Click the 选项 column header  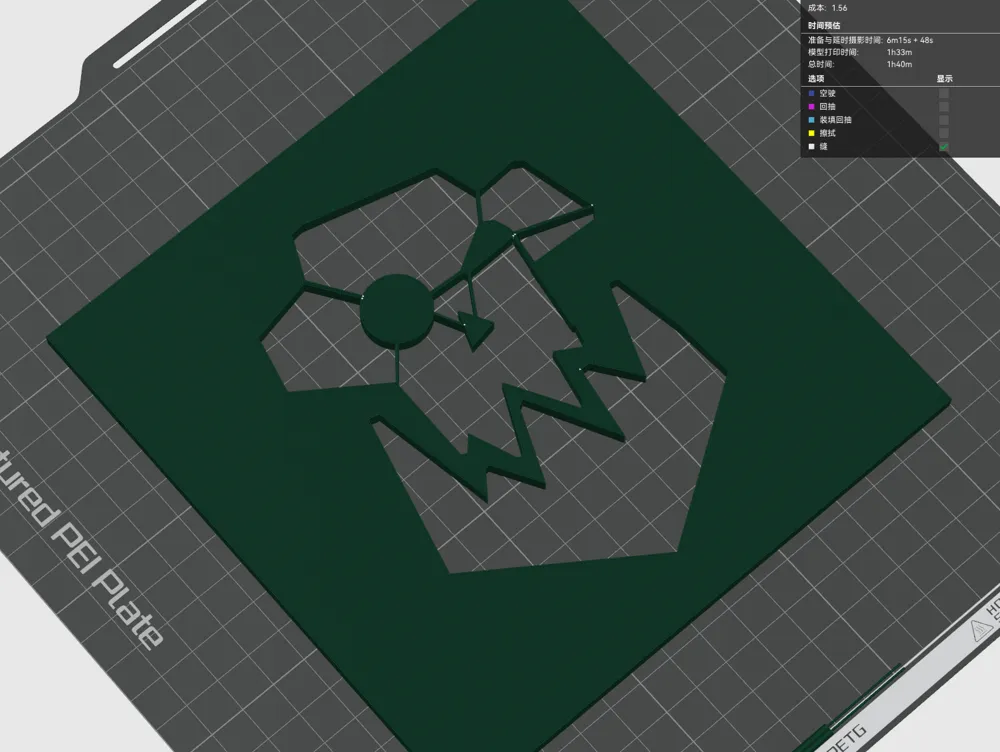tap(816, 78)
